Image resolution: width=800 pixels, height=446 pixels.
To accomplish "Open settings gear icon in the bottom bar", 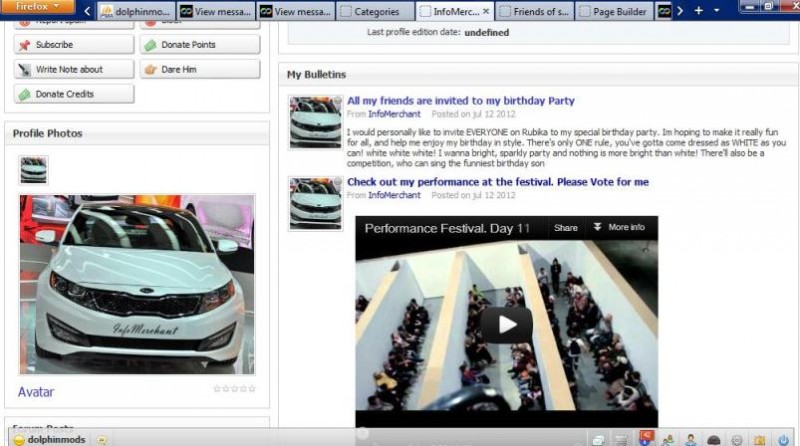I will (737, 440).
